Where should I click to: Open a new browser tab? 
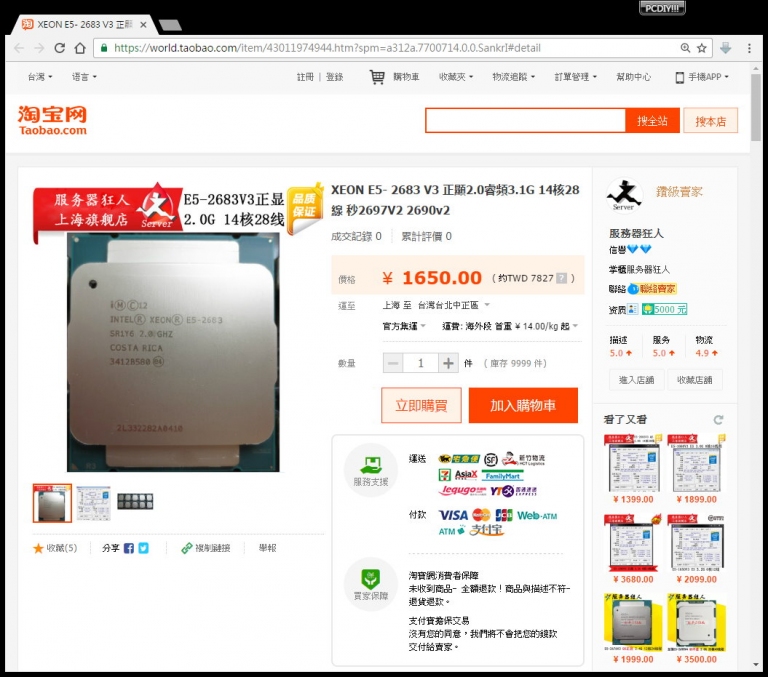coord(170,25)
